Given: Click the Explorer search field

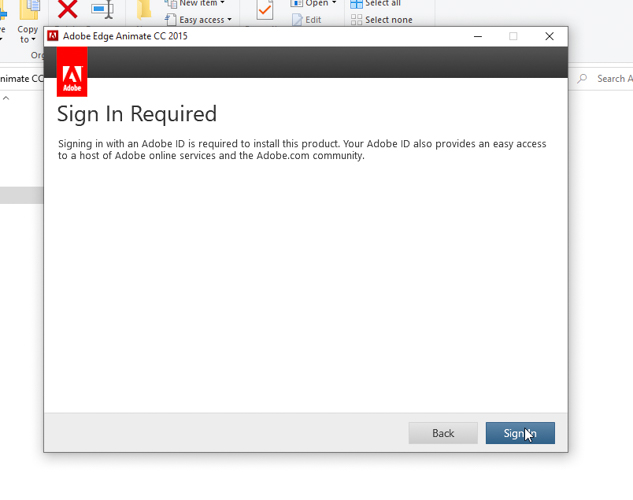Looking at the screenshot, I should point(610,78).
